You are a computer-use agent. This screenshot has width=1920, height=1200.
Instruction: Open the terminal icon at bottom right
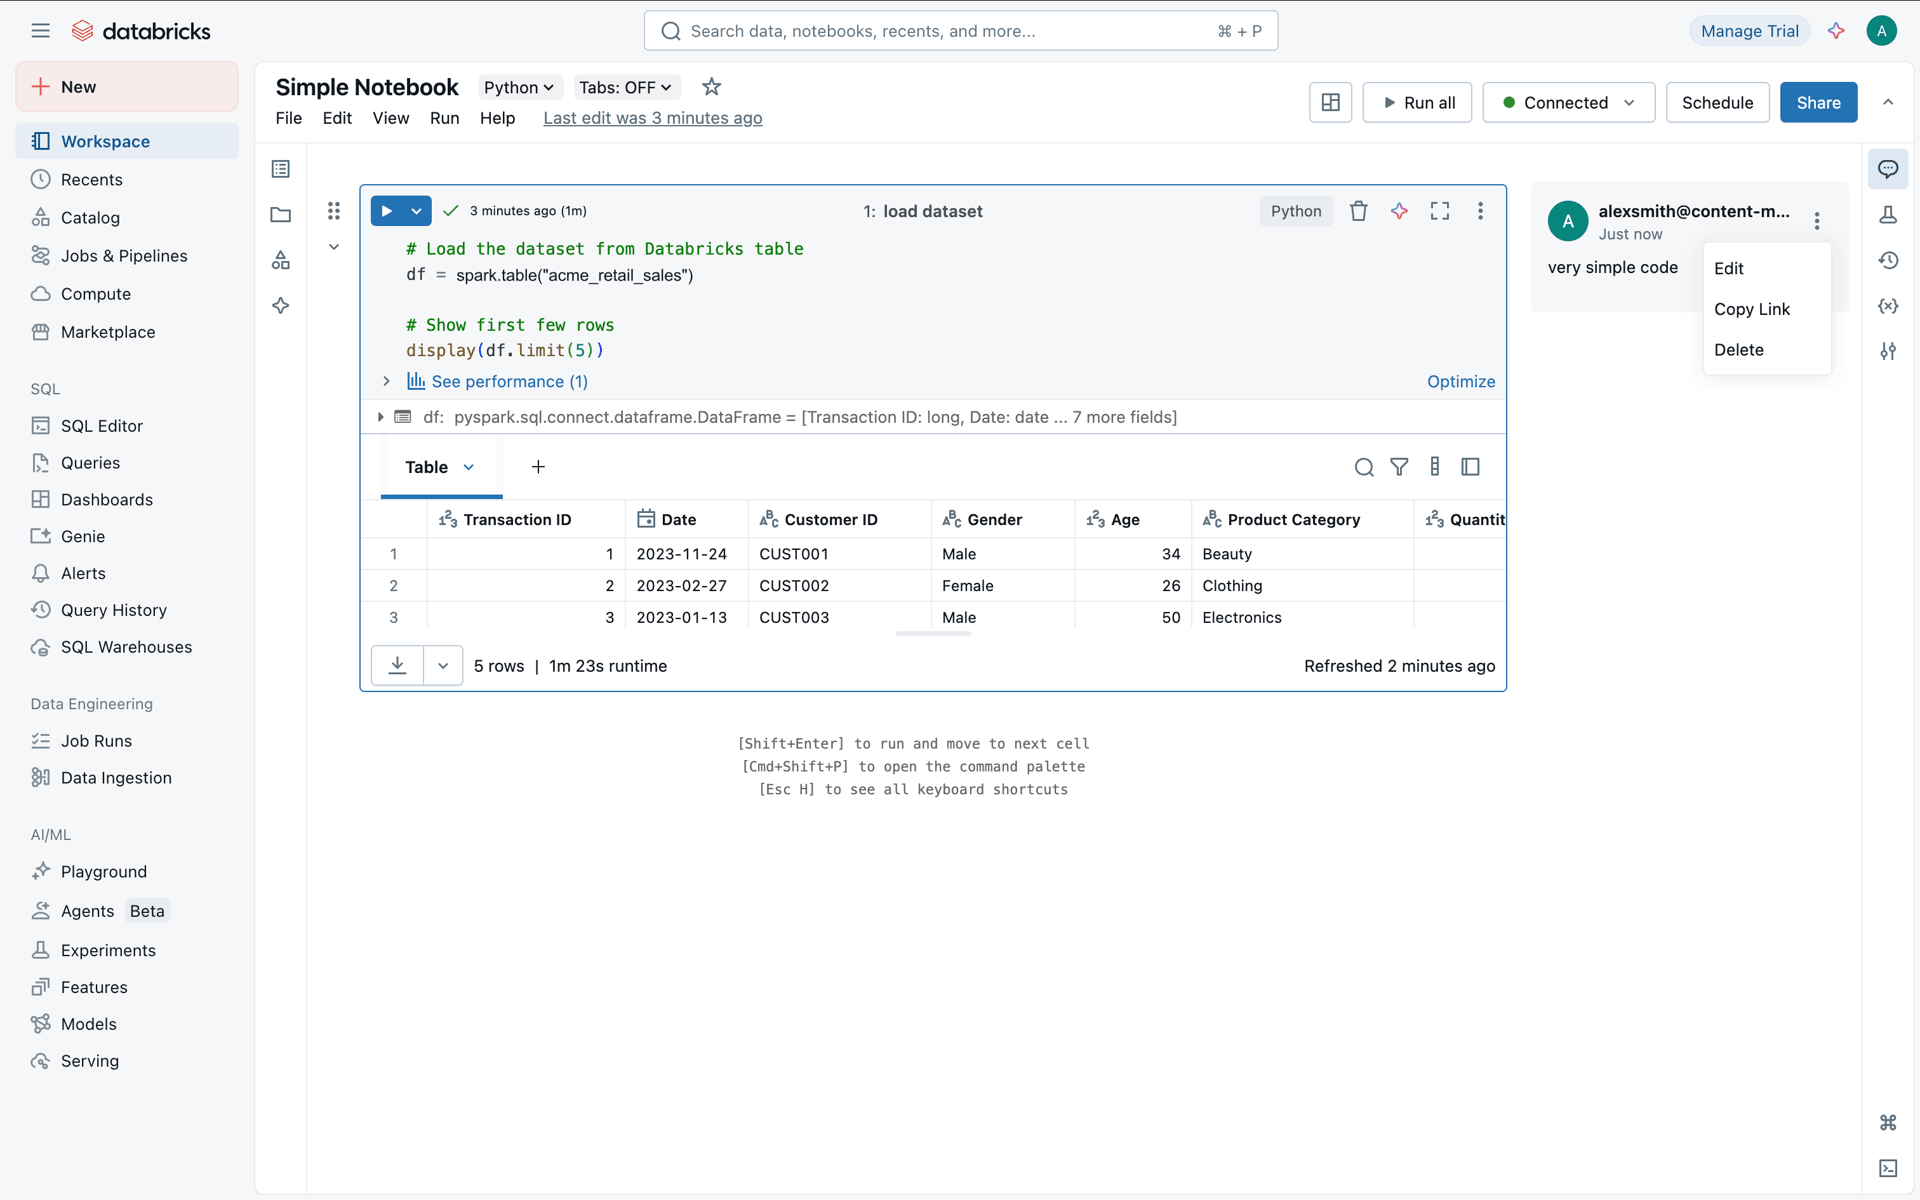1888,1168
